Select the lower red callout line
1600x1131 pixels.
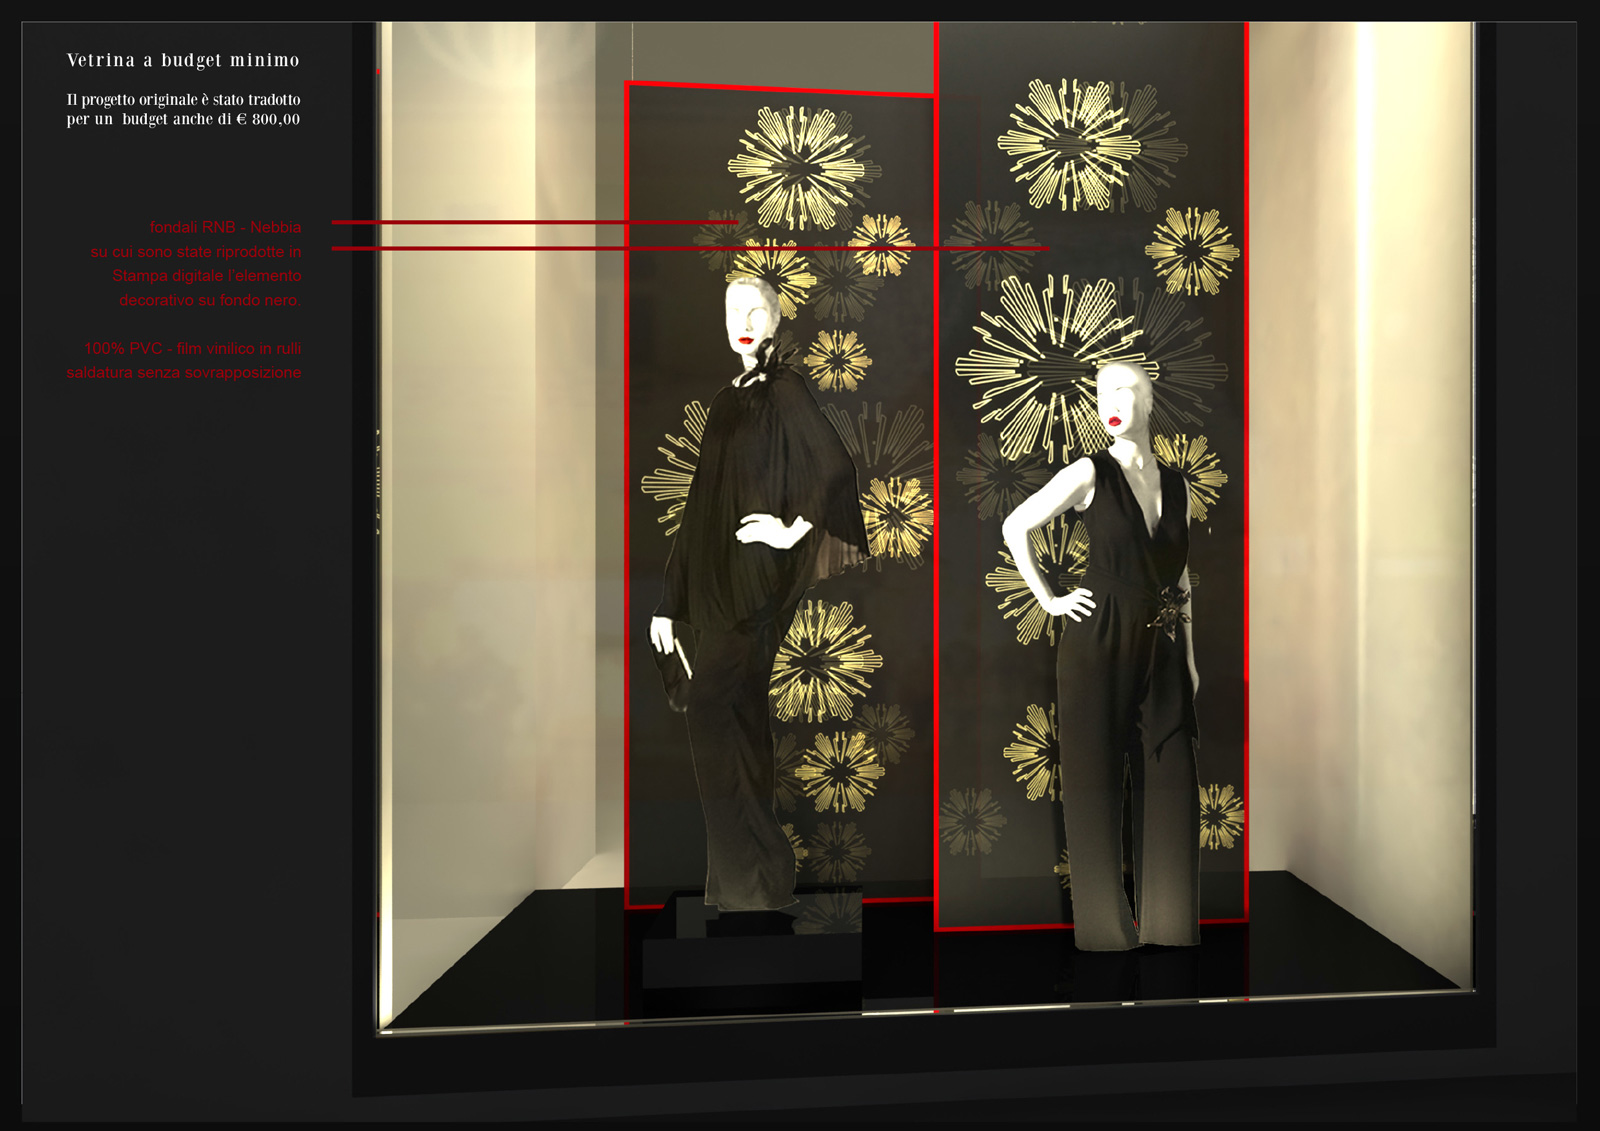click(690, 248)
